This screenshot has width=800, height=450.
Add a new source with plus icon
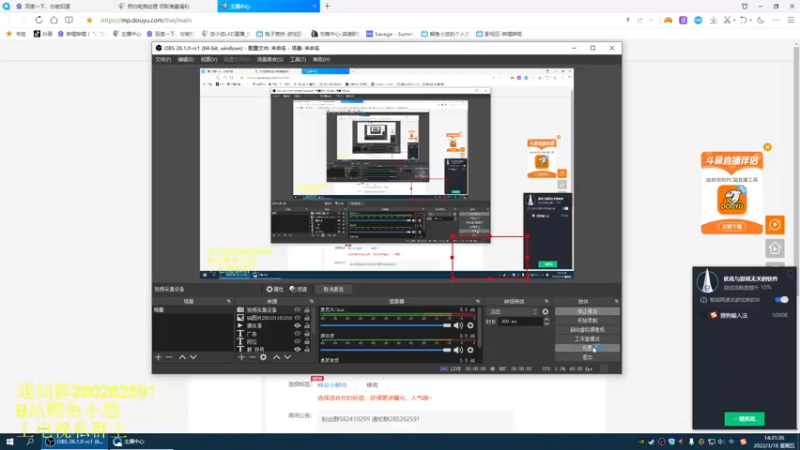241,357
